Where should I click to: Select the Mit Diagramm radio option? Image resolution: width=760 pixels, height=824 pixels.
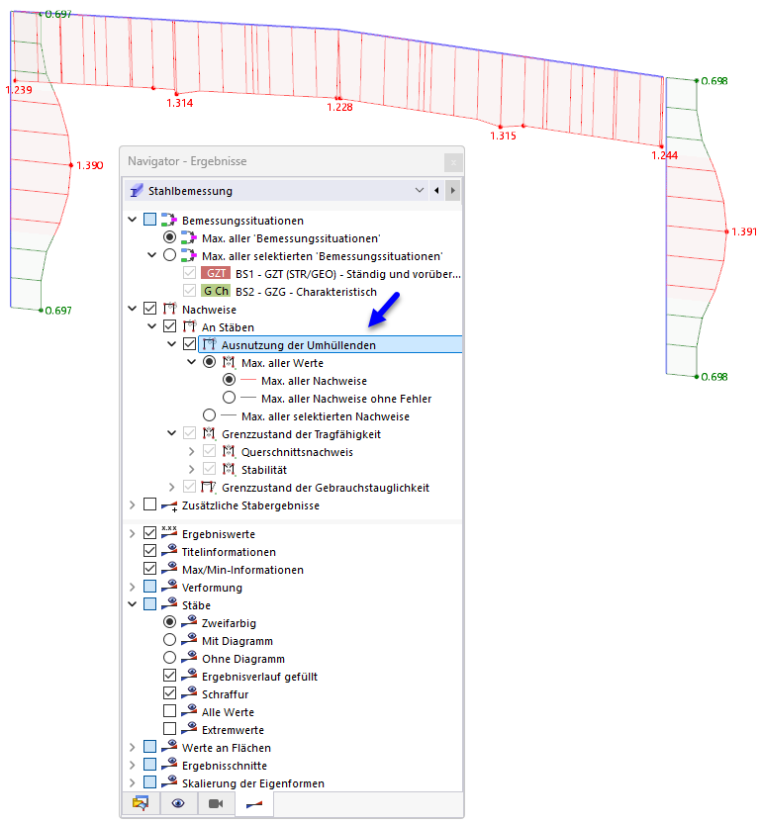(x=169, y=640)
